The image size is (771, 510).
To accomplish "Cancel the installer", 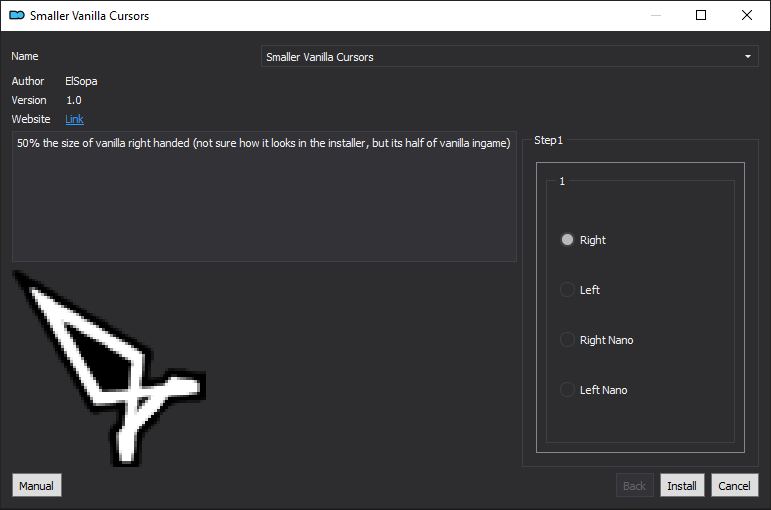I will (x=734, y=485).
